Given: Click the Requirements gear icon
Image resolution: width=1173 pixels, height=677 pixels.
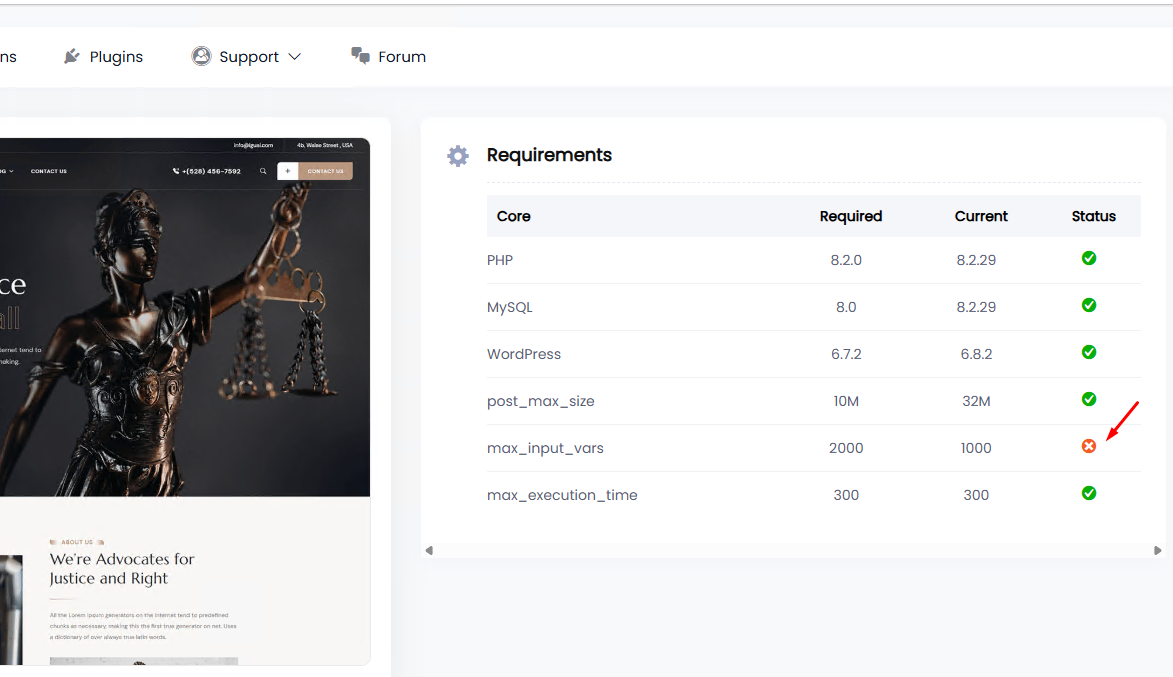Looking at the screenshot, I should point(458,156).
